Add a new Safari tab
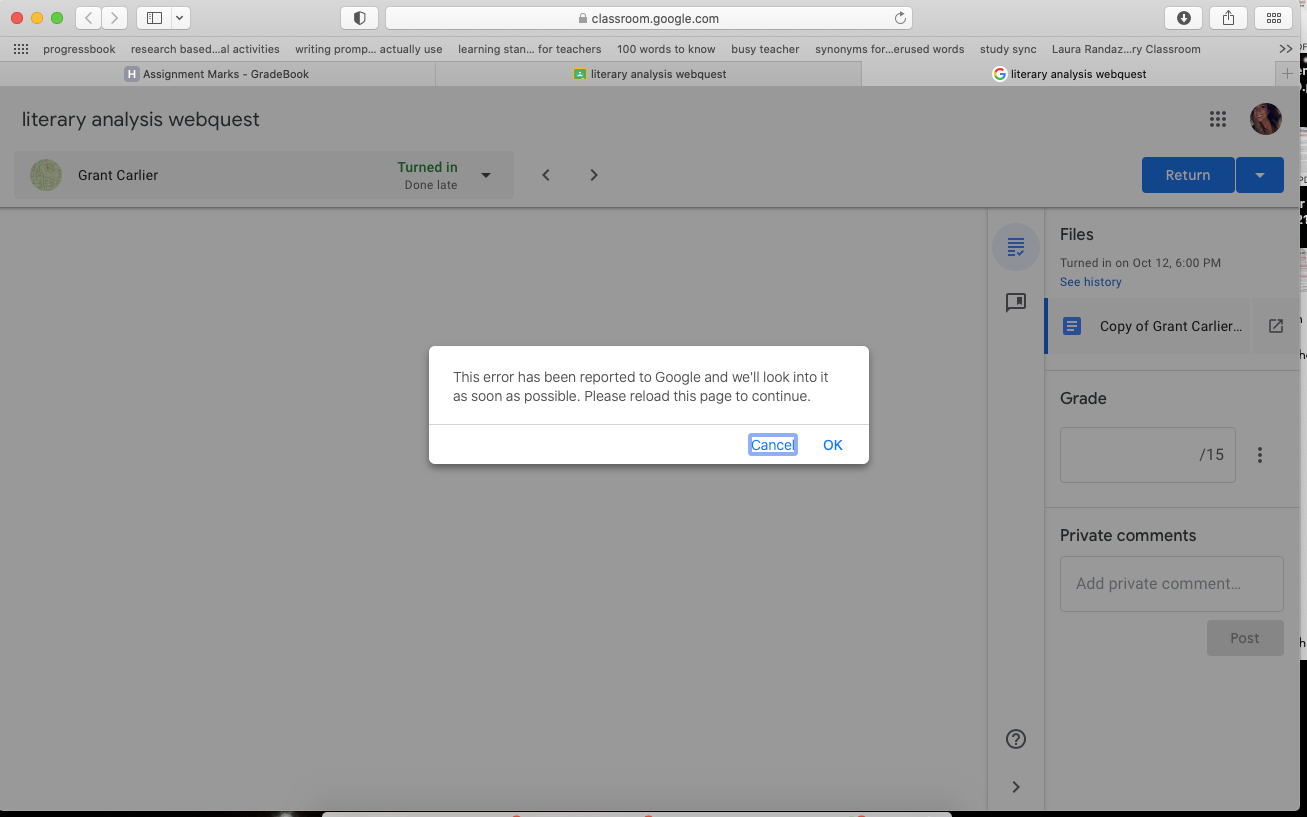Screen dimensions: 1307x817 coord(1287,74)
